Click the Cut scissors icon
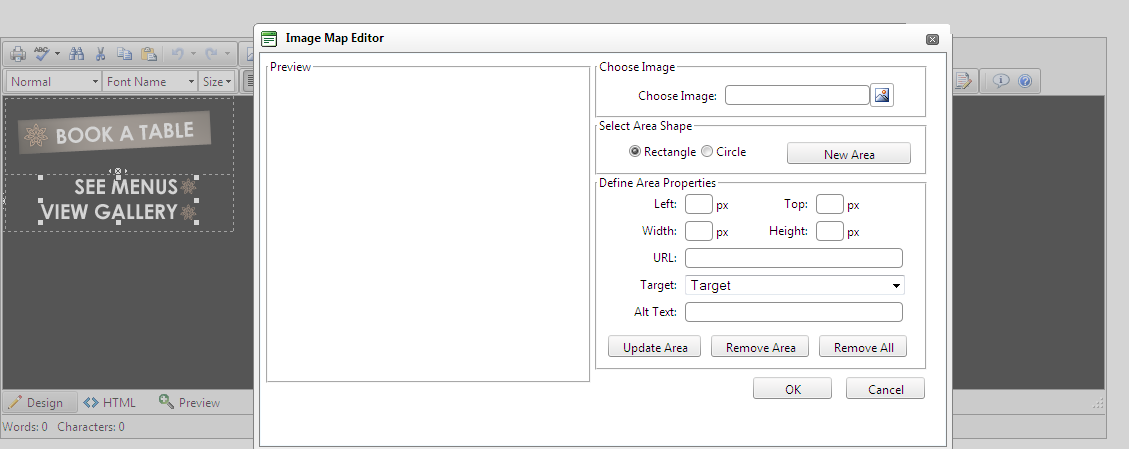 pyautogui.click(x=101, y=54)
